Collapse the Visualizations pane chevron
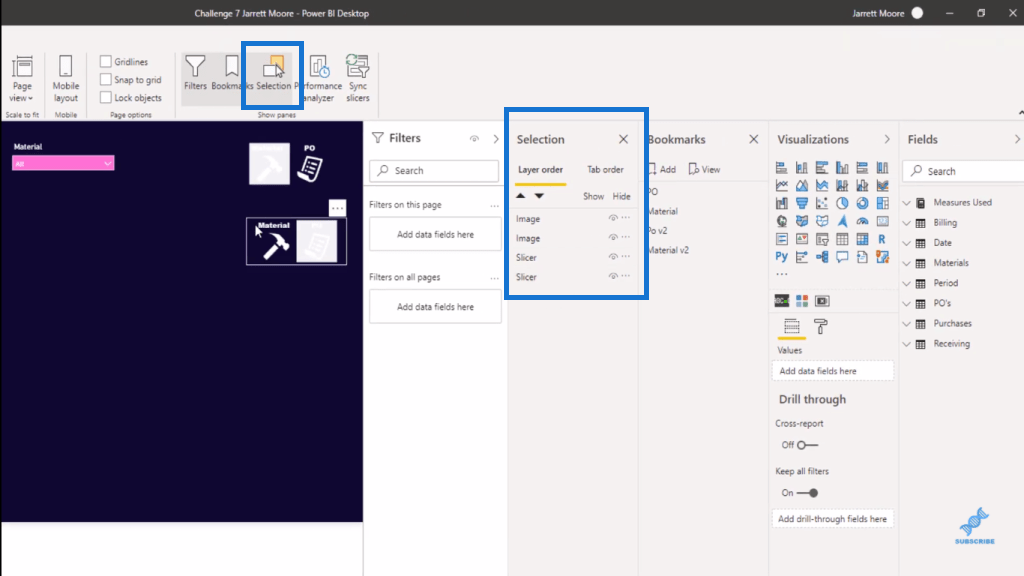Screen dimensions: 1024x576 [886, 139]
